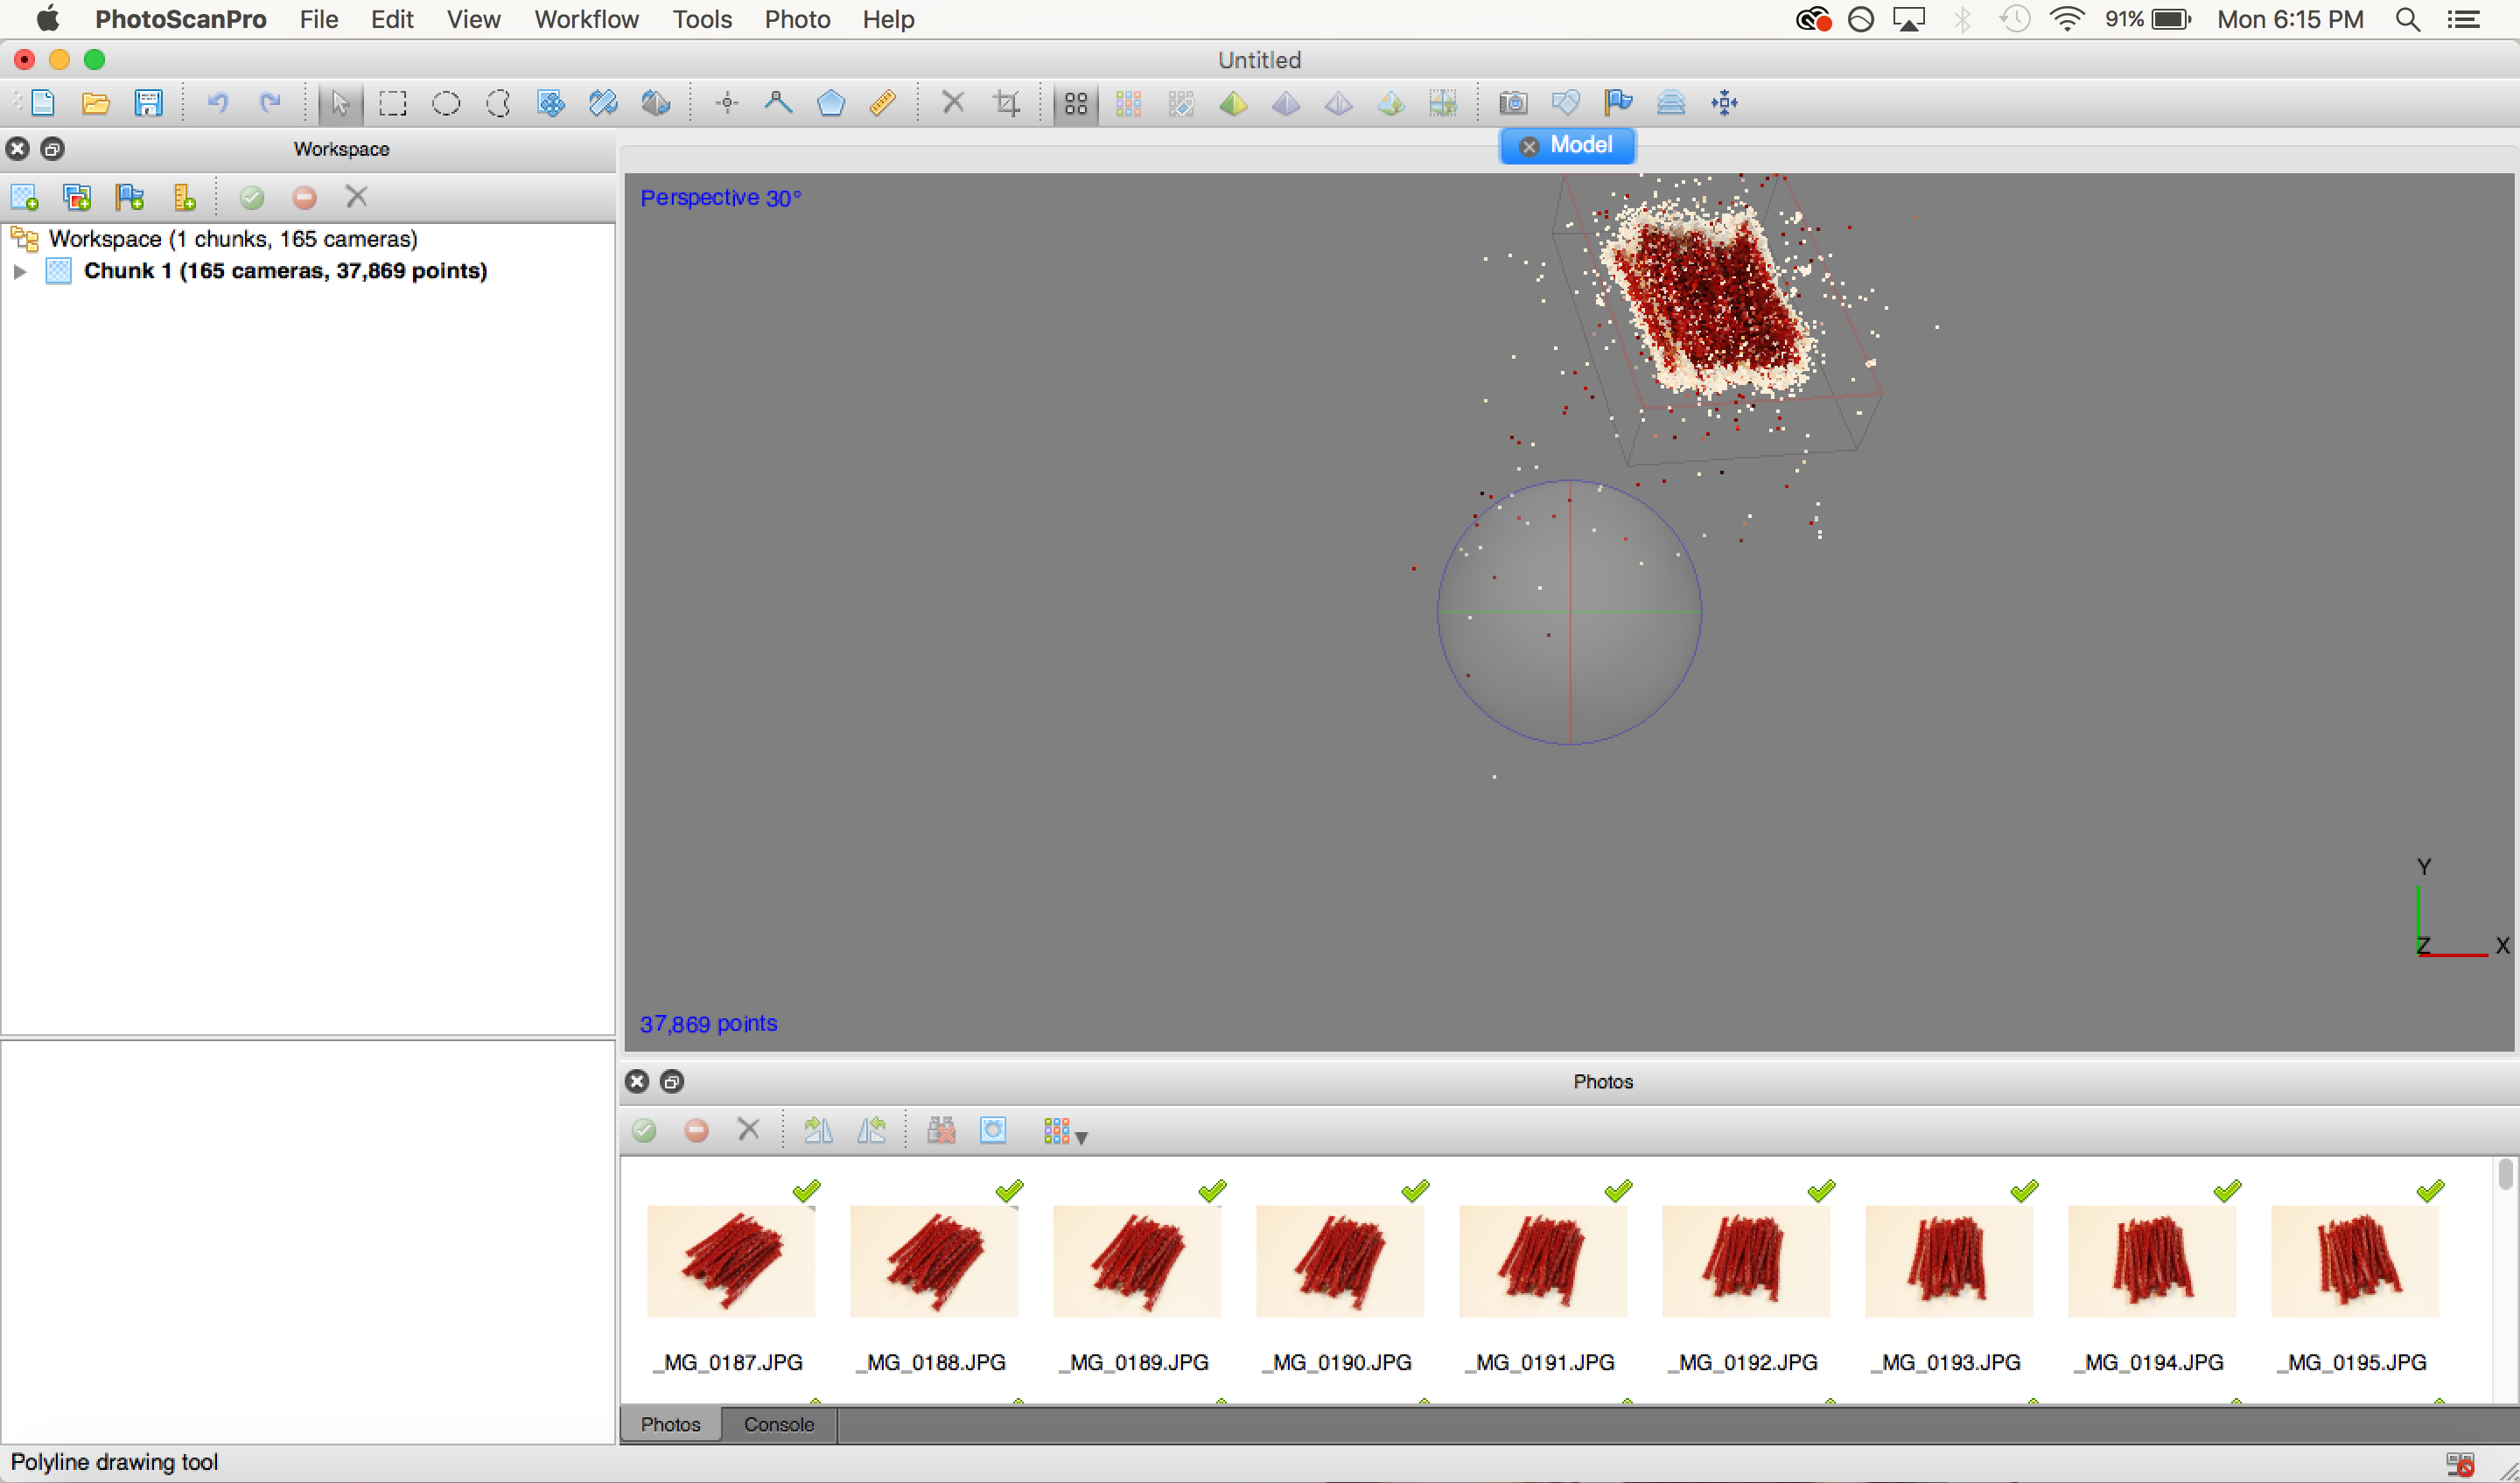This screenshot has height=1483, width=2520.
Task: Click the red Disable Cameras button in Photos pane
Action: tap(697, 1131)
